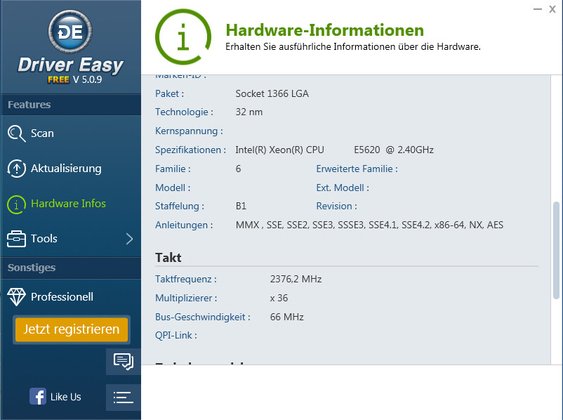The height and width of the screenshot is (420, 563).
Task: Click the Jetzt registrieren button
Action: [71, 329]
